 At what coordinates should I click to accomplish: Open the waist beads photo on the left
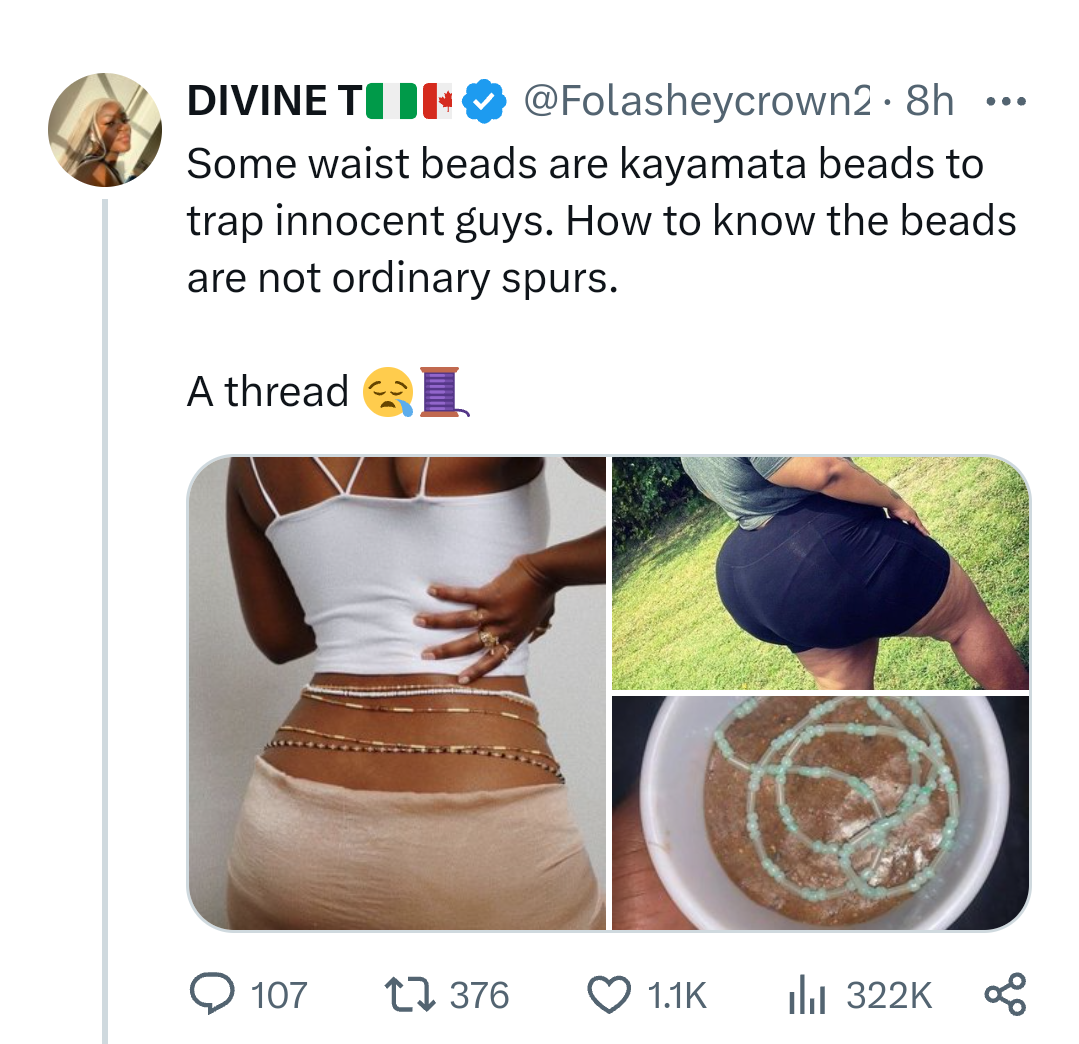point(397,693)
